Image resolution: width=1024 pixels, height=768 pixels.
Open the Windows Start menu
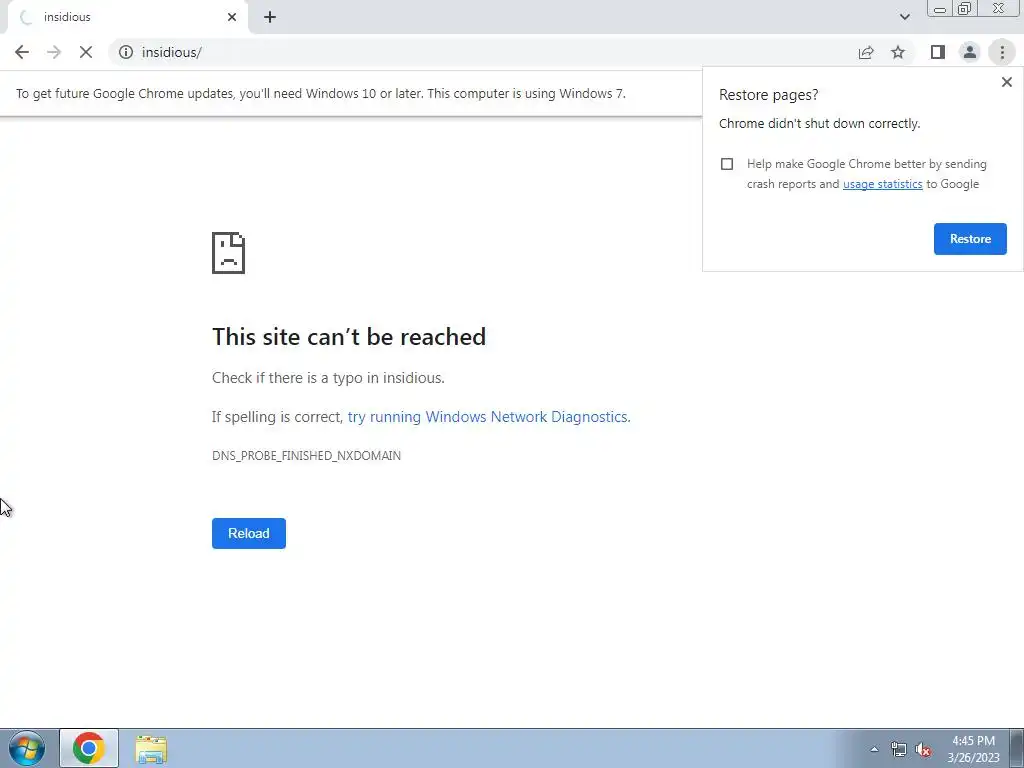click(27, 748)
